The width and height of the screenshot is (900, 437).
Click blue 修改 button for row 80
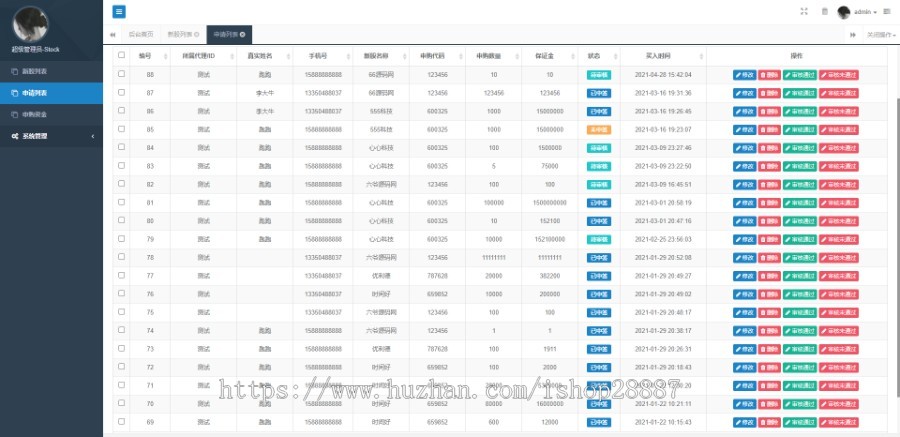744,221
